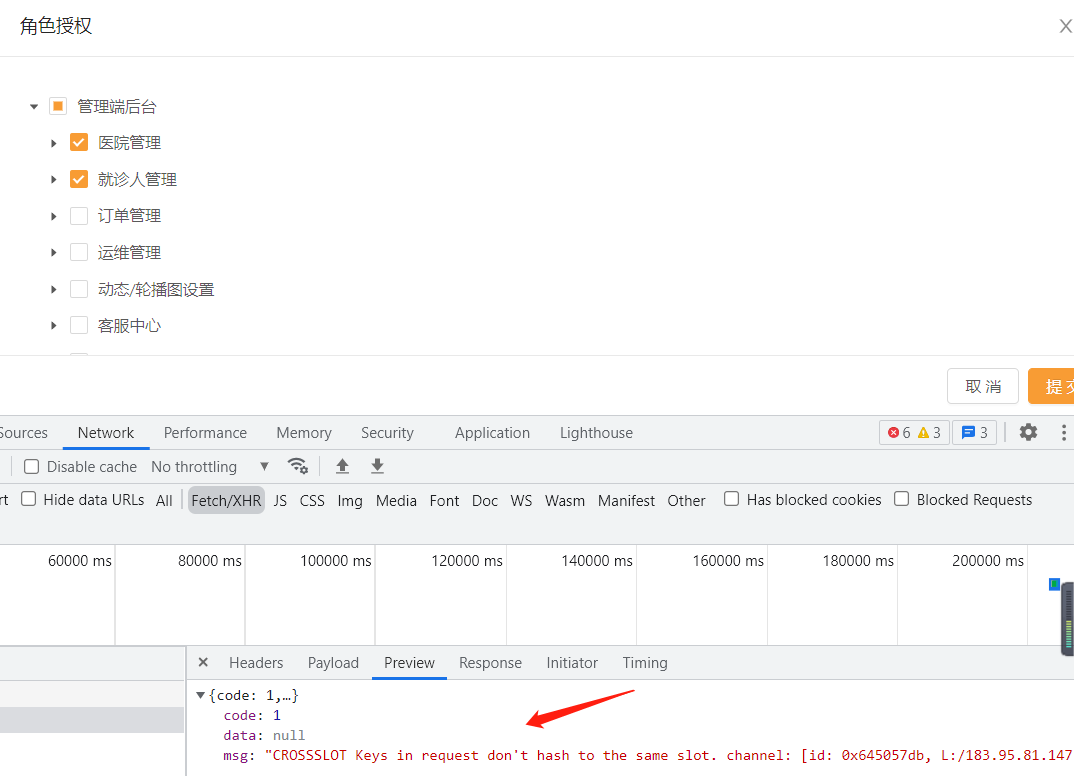Enable the Disable cache checkbox
Screen dimensions: 1074x776
pos(31,466)
